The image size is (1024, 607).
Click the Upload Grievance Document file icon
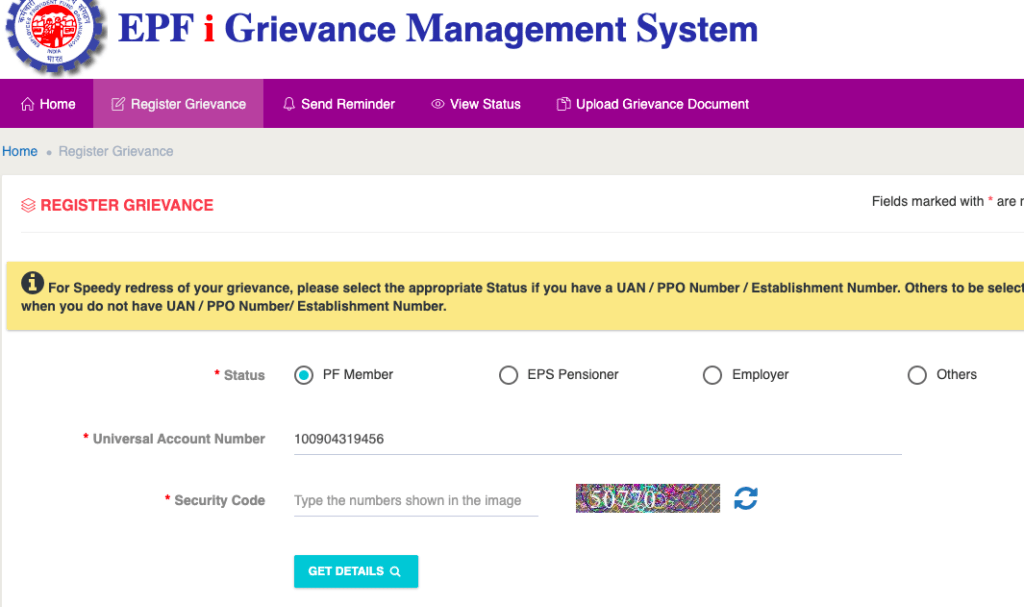click(x=563, y=104)
